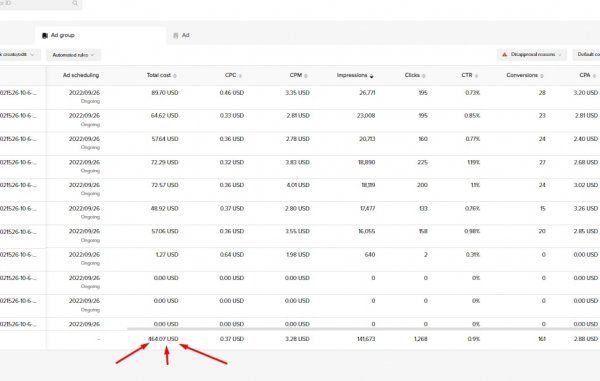The image size is (600, 381).
Task: Select the 225 clicks cell
Action: (x=422, y=162)
